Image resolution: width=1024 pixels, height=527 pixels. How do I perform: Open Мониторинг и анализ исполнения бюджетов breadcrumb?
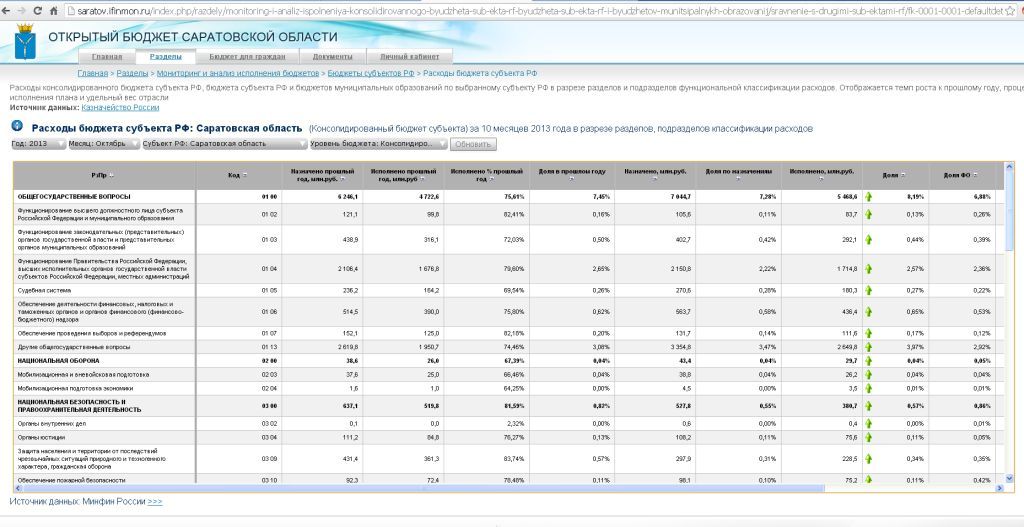[238, 73]
